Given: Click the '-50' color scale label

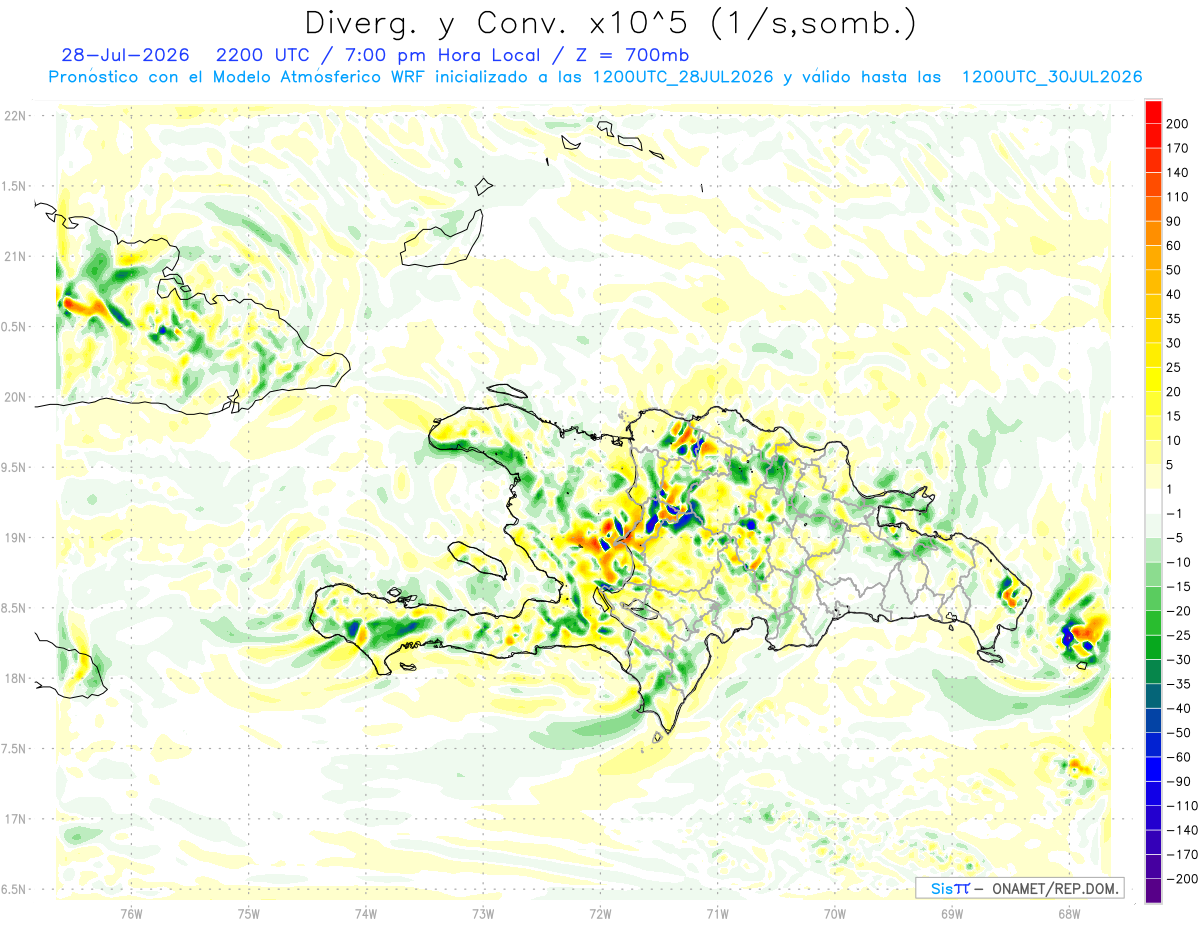Looking at the screenshot, I should tap(1179, 733).
